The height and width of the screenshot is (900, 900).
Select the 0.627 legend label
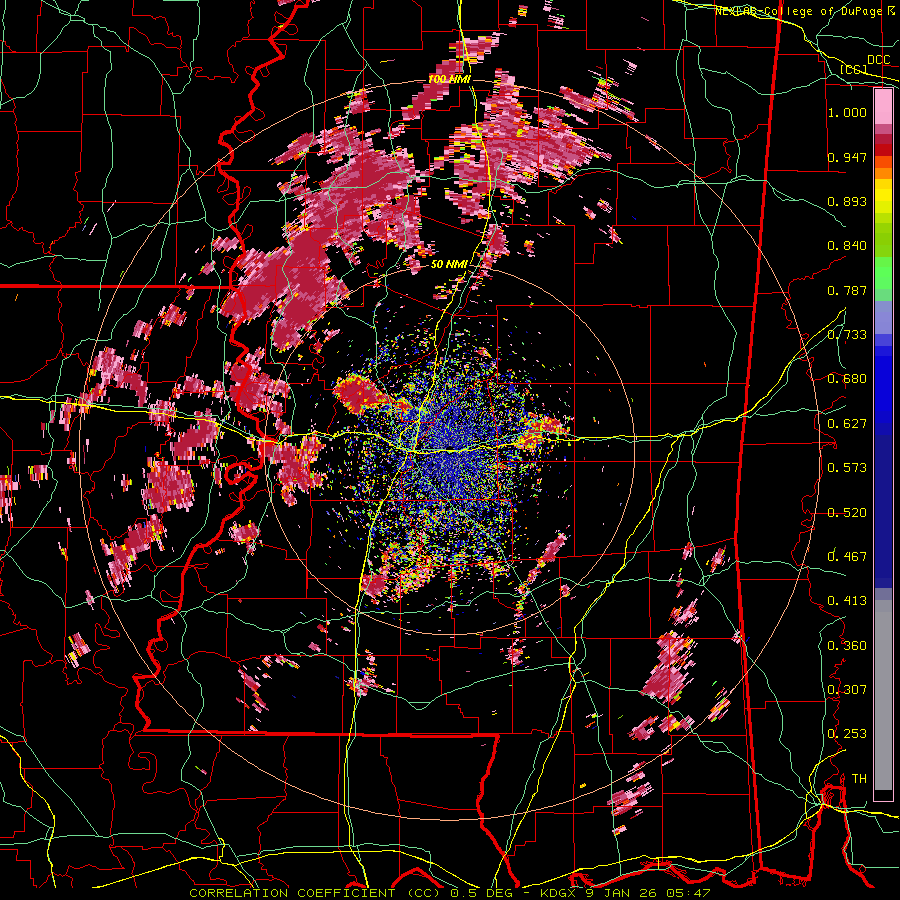847,424
